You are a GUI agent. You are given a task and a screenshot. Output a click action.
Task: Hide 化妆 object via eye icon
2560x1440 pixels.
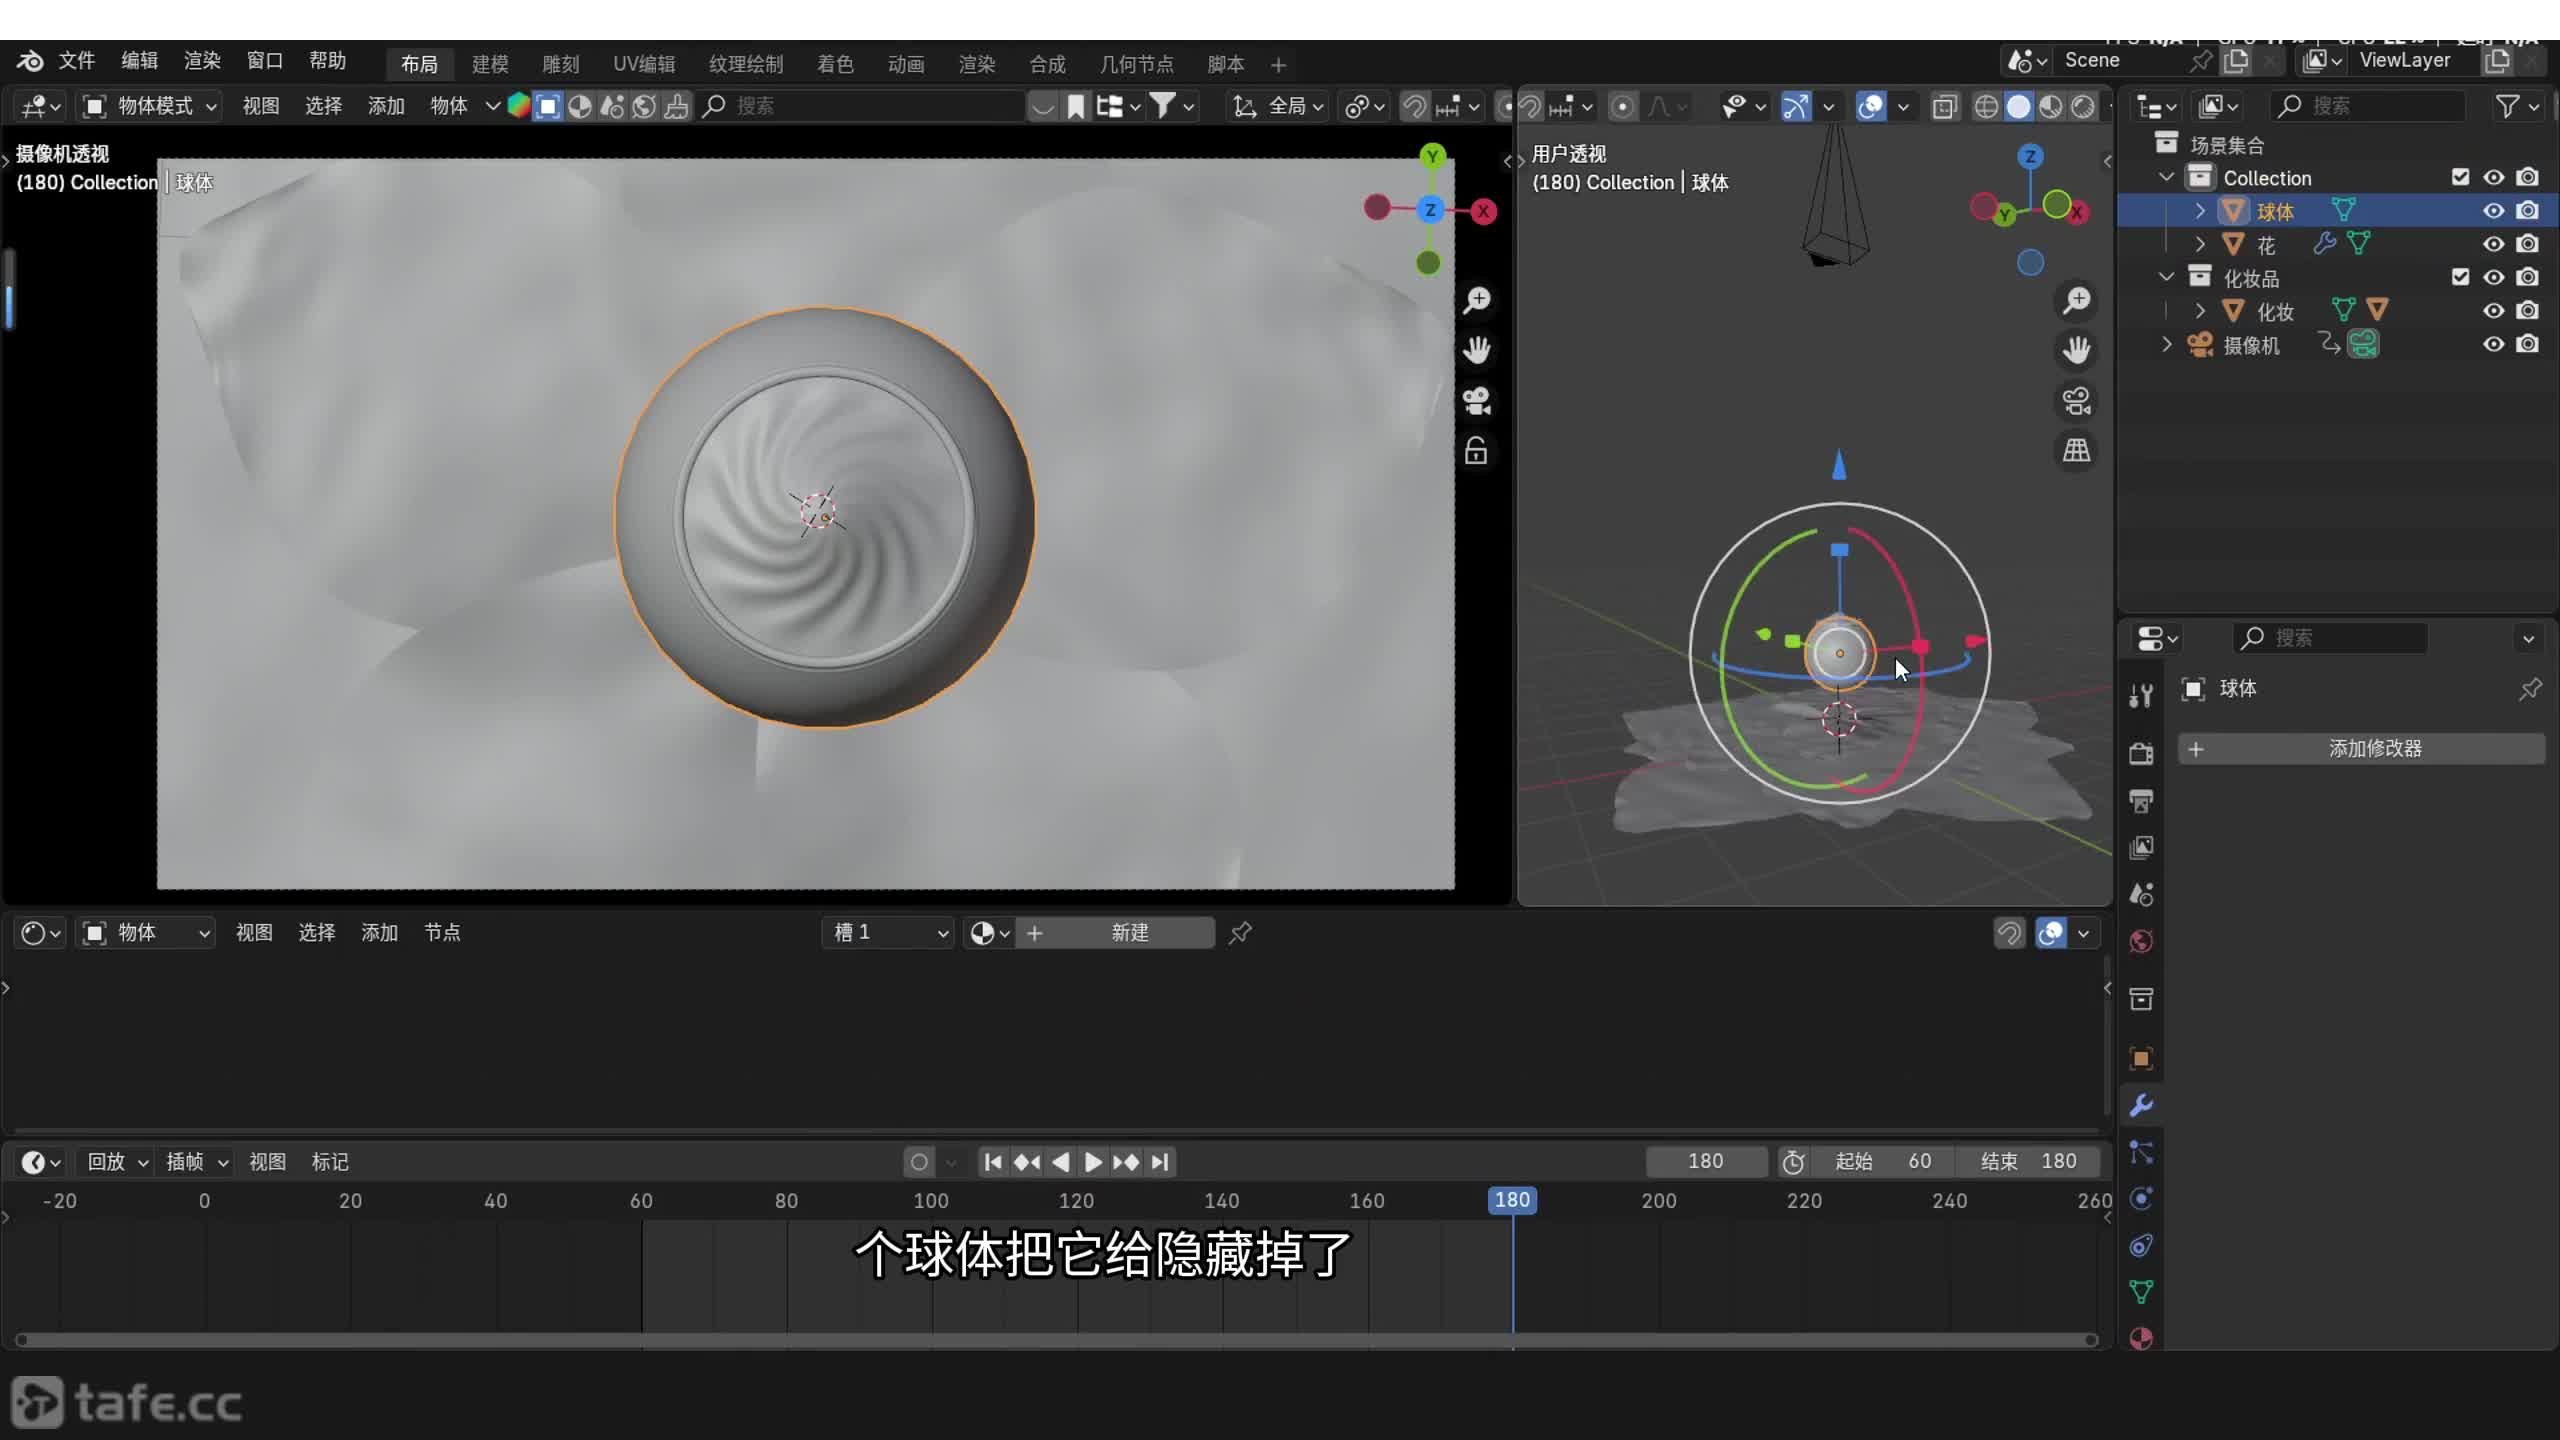2494,311
